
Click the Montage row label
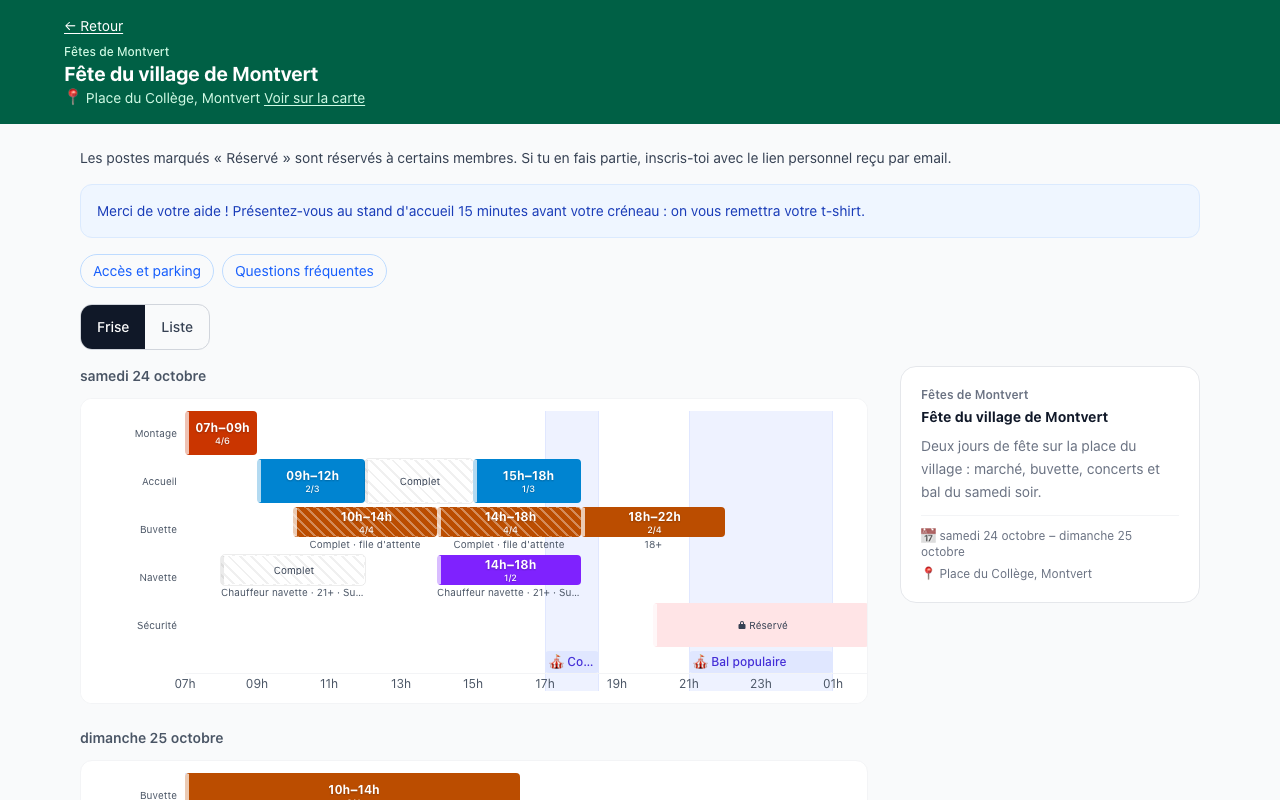coord(155,433)
